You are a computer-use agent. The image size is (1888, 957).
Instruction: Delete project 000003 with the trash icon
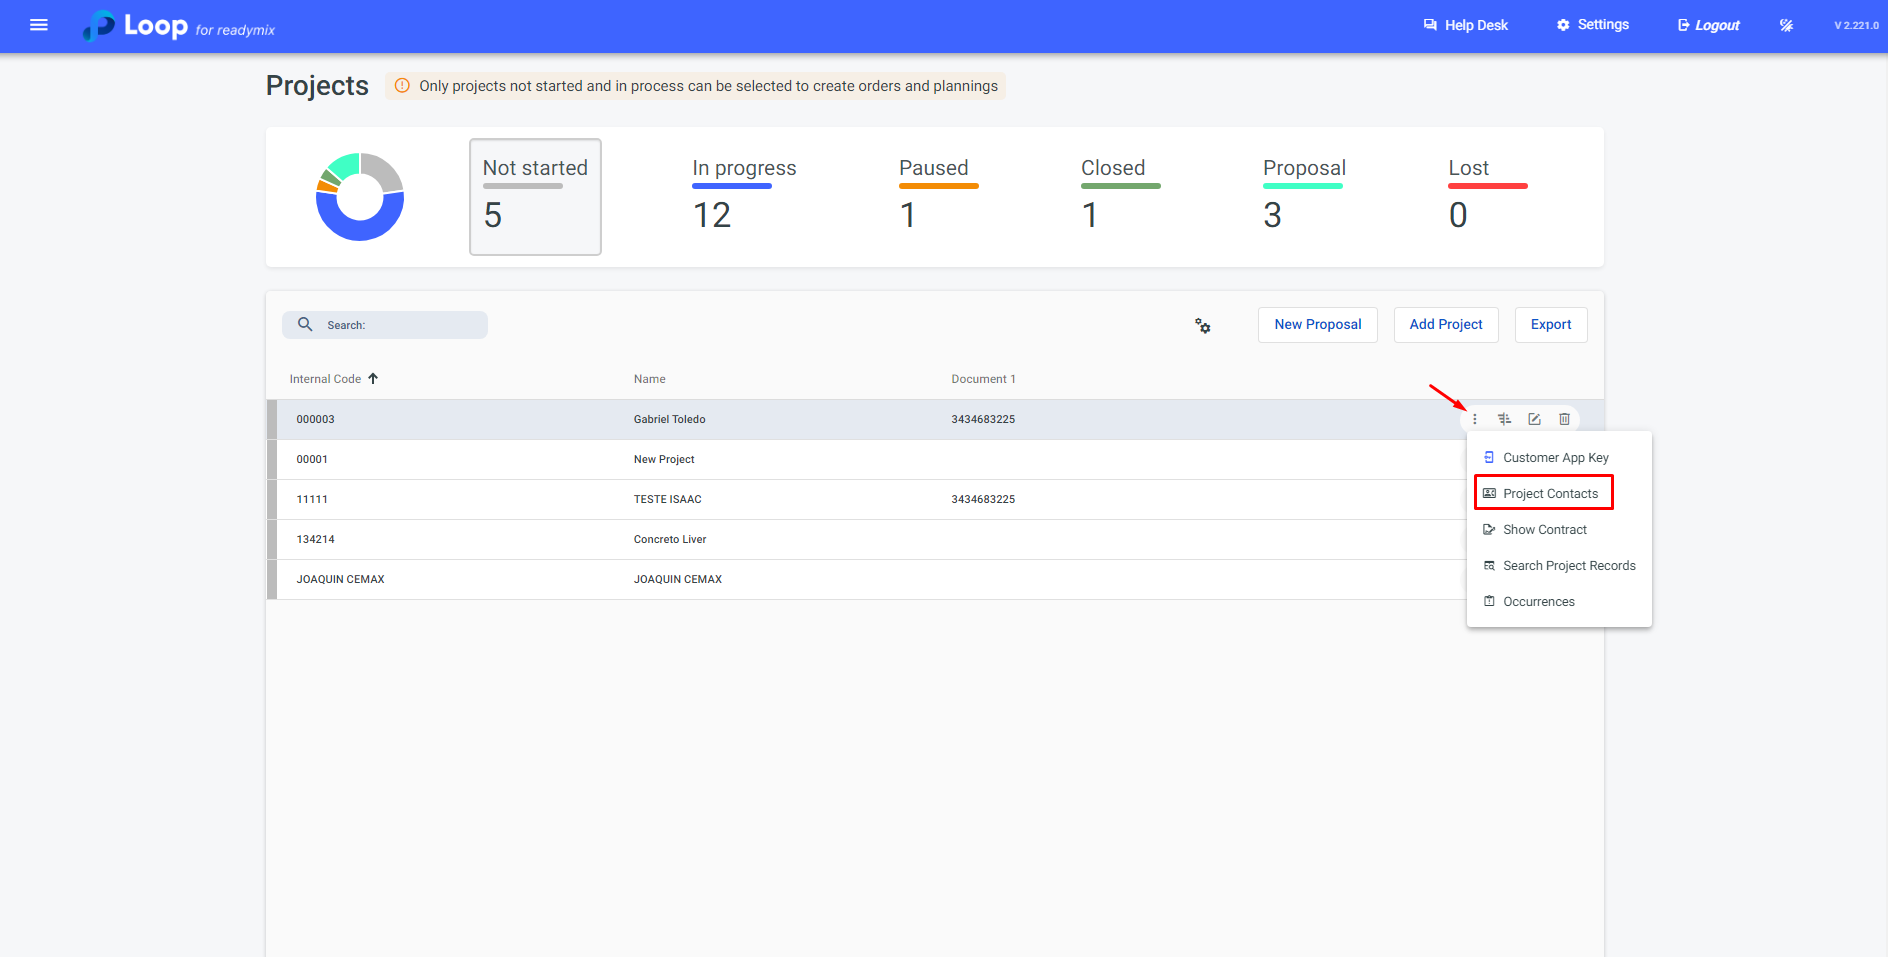[x=1564, y=419]
